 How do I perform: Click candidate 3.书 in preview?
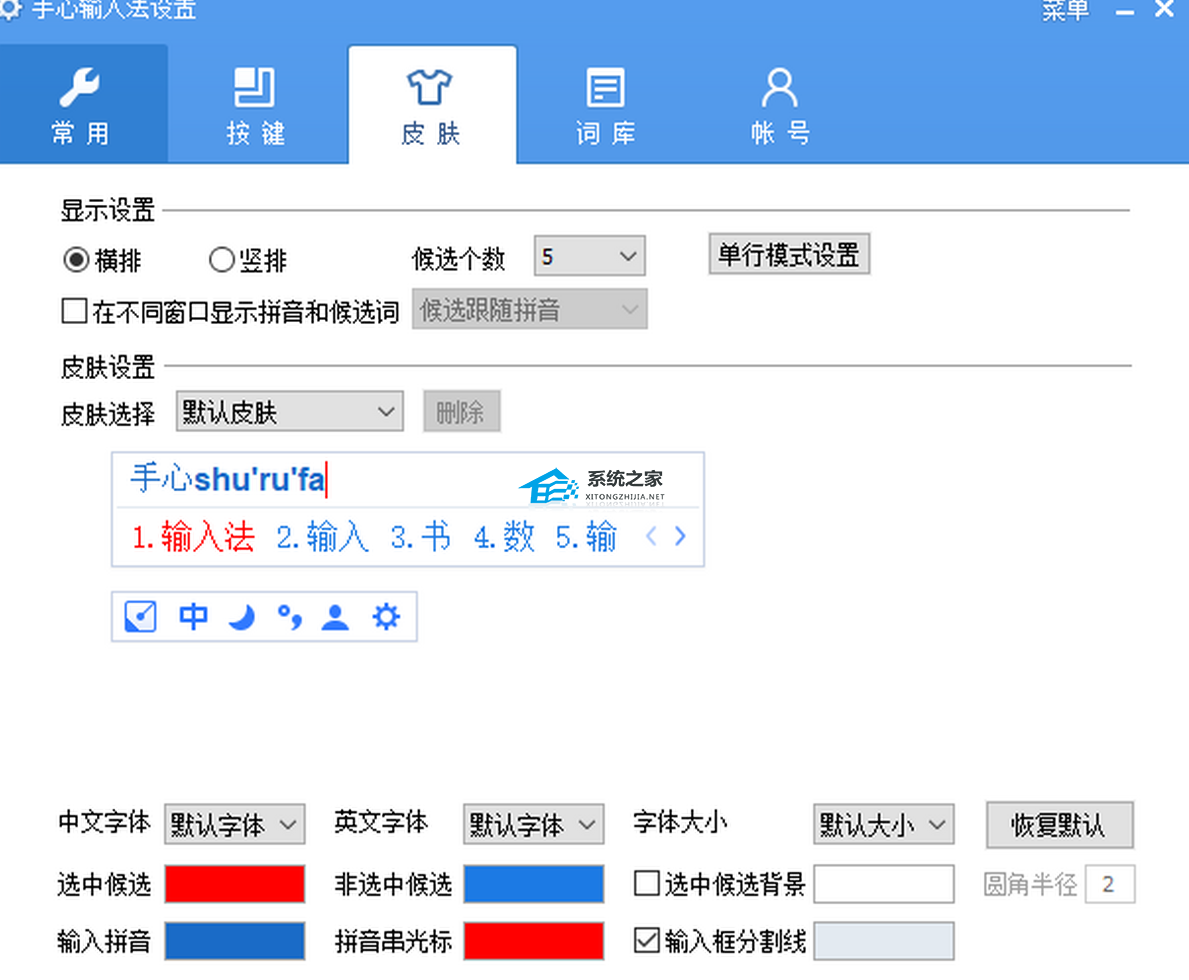tap(420, 537)
